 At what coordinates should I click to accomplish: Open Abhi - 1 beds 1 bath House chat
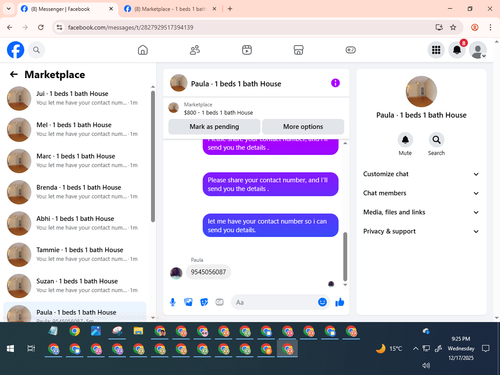[75, 223]
